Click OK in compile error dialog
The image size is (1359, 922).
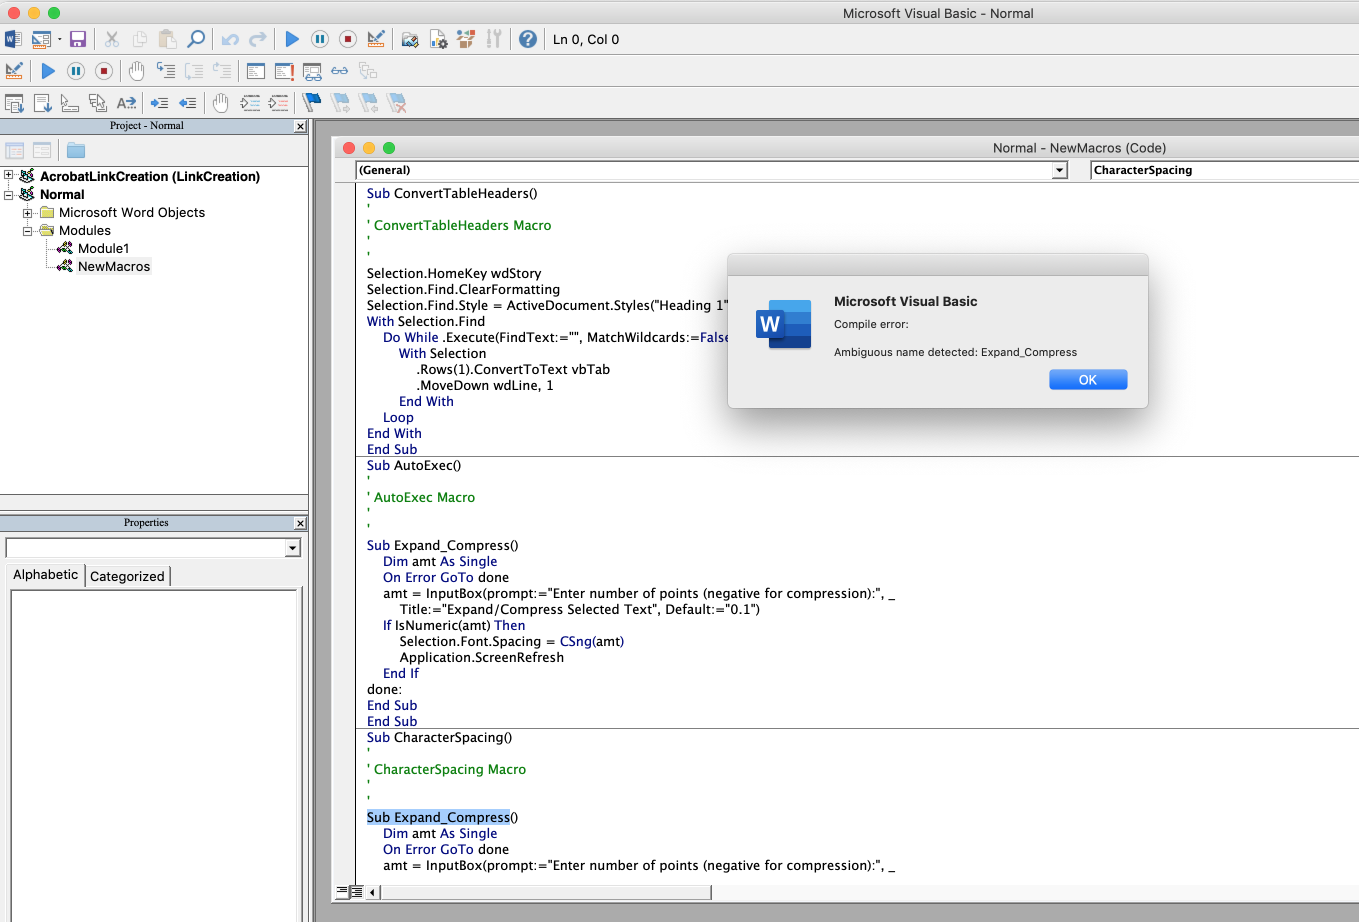[x=1088, y=380]
